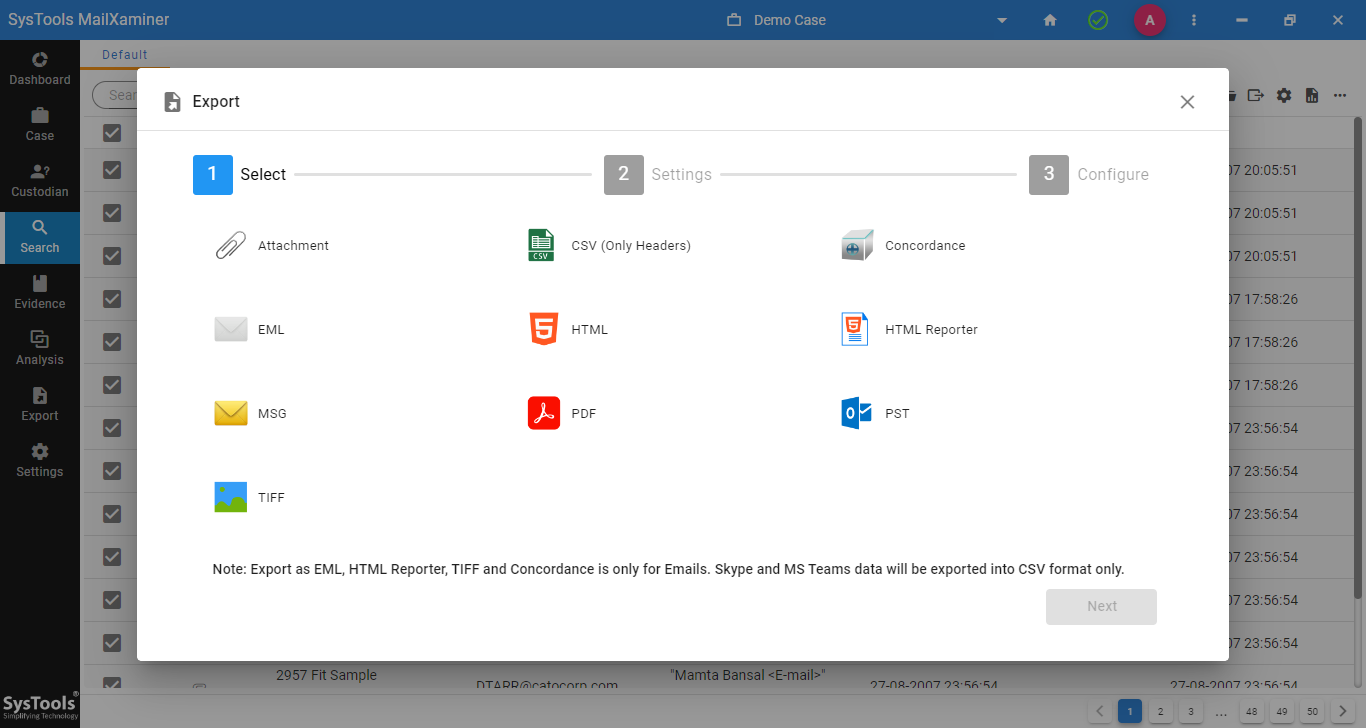Image resolution: width=1366 pixels, height=728 pixels.
Task: Go to results page 2
Action: coord(1159,712)
